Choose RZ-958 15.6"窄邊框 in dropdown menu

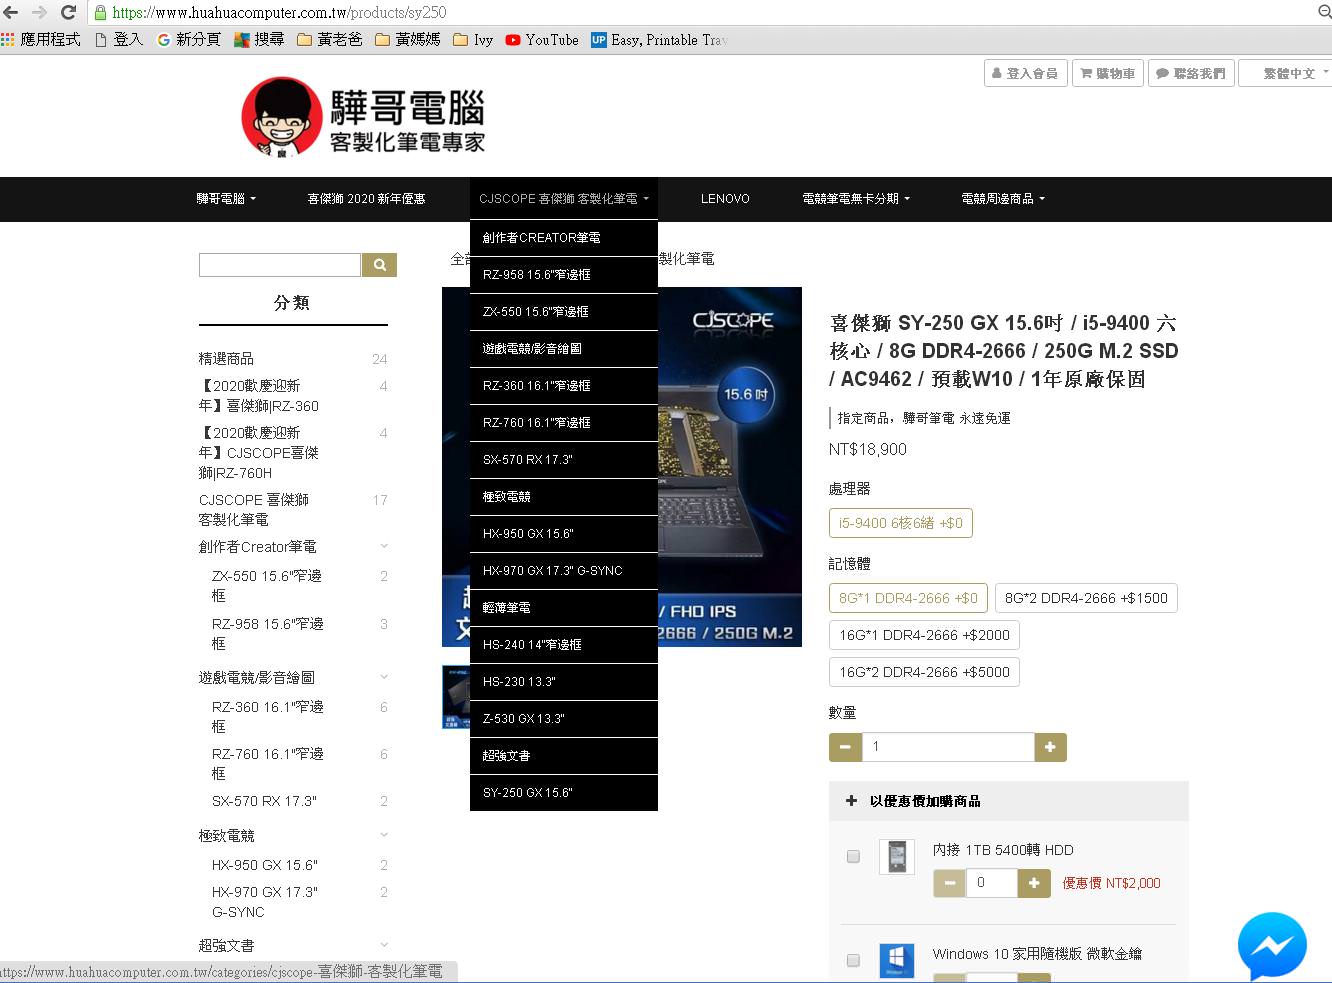tap(564, 275)
